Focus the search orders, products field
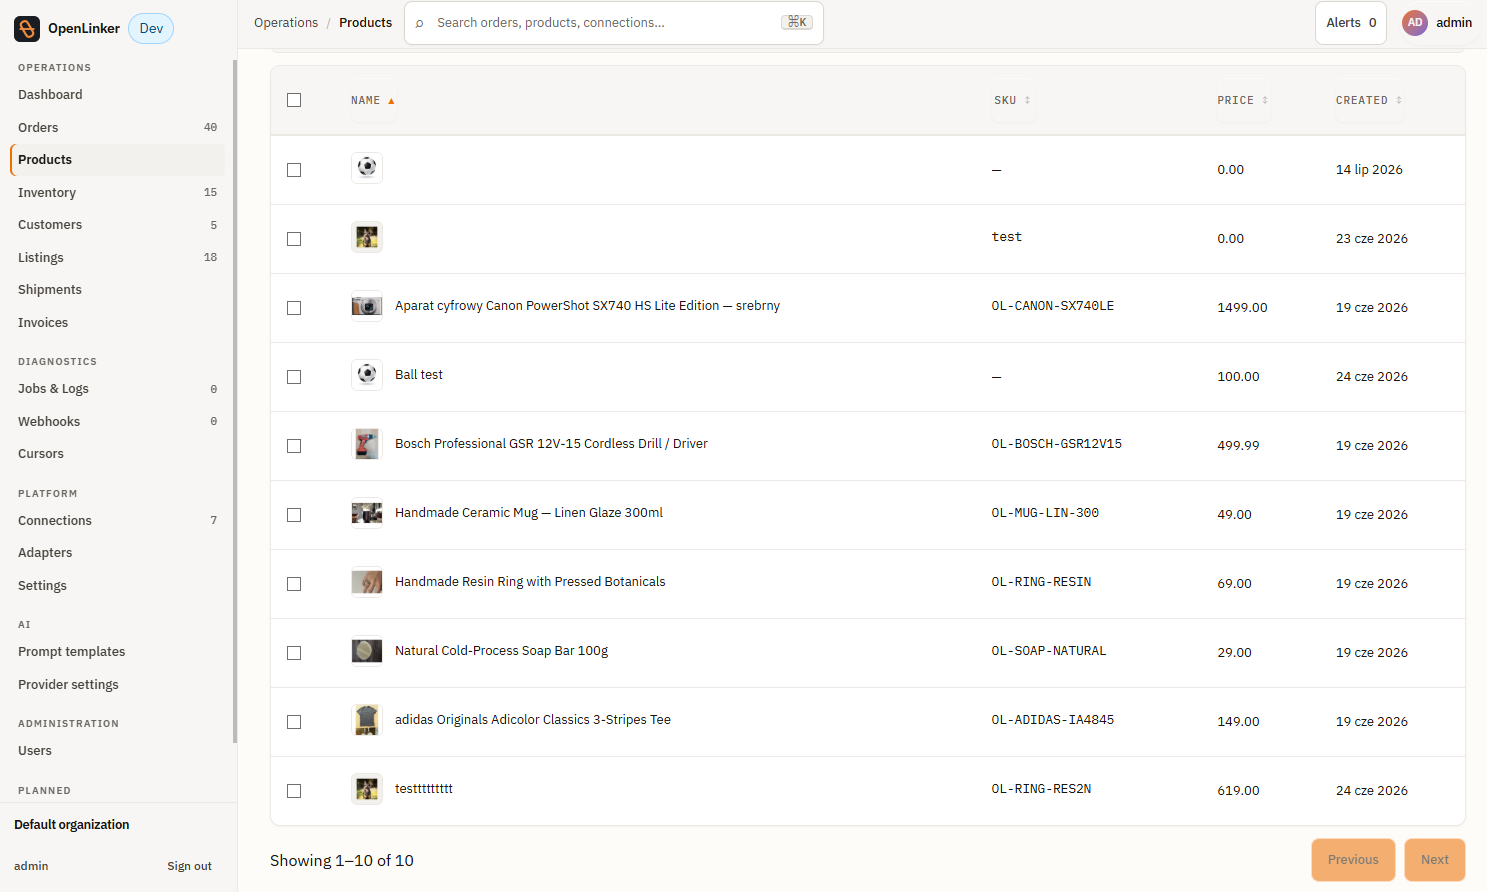This screenshot has width=1487, height=892. [x=614, y=23]
